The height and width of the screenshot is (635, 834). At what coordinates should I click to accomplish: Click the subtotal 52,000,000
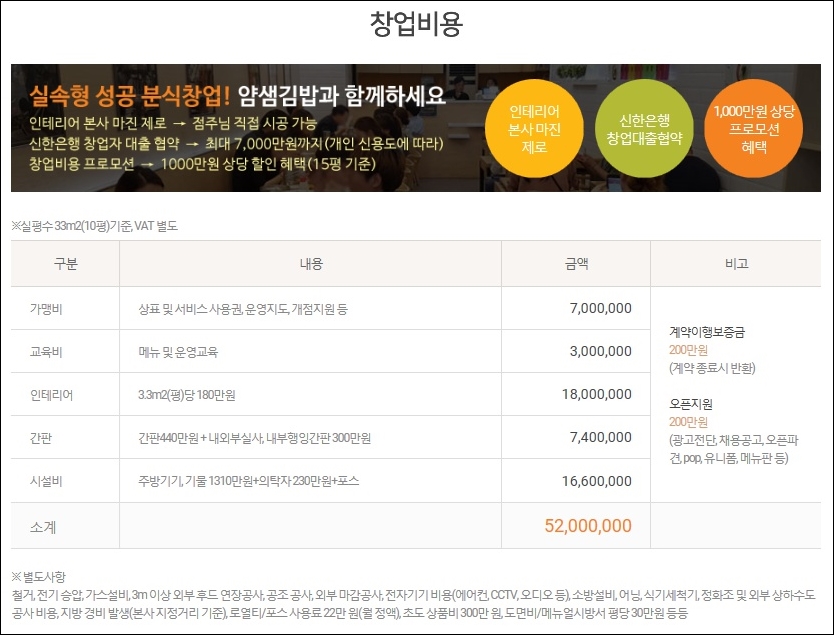pyautogui.click(x=588, y=526)
